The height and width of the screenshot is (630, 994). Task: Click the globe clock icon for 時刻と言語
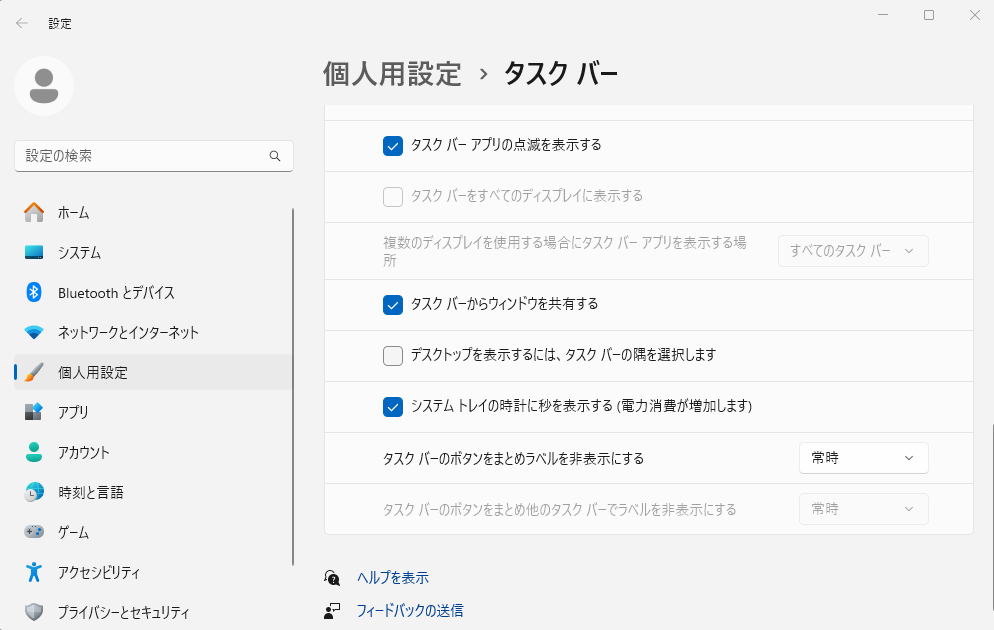34,492
